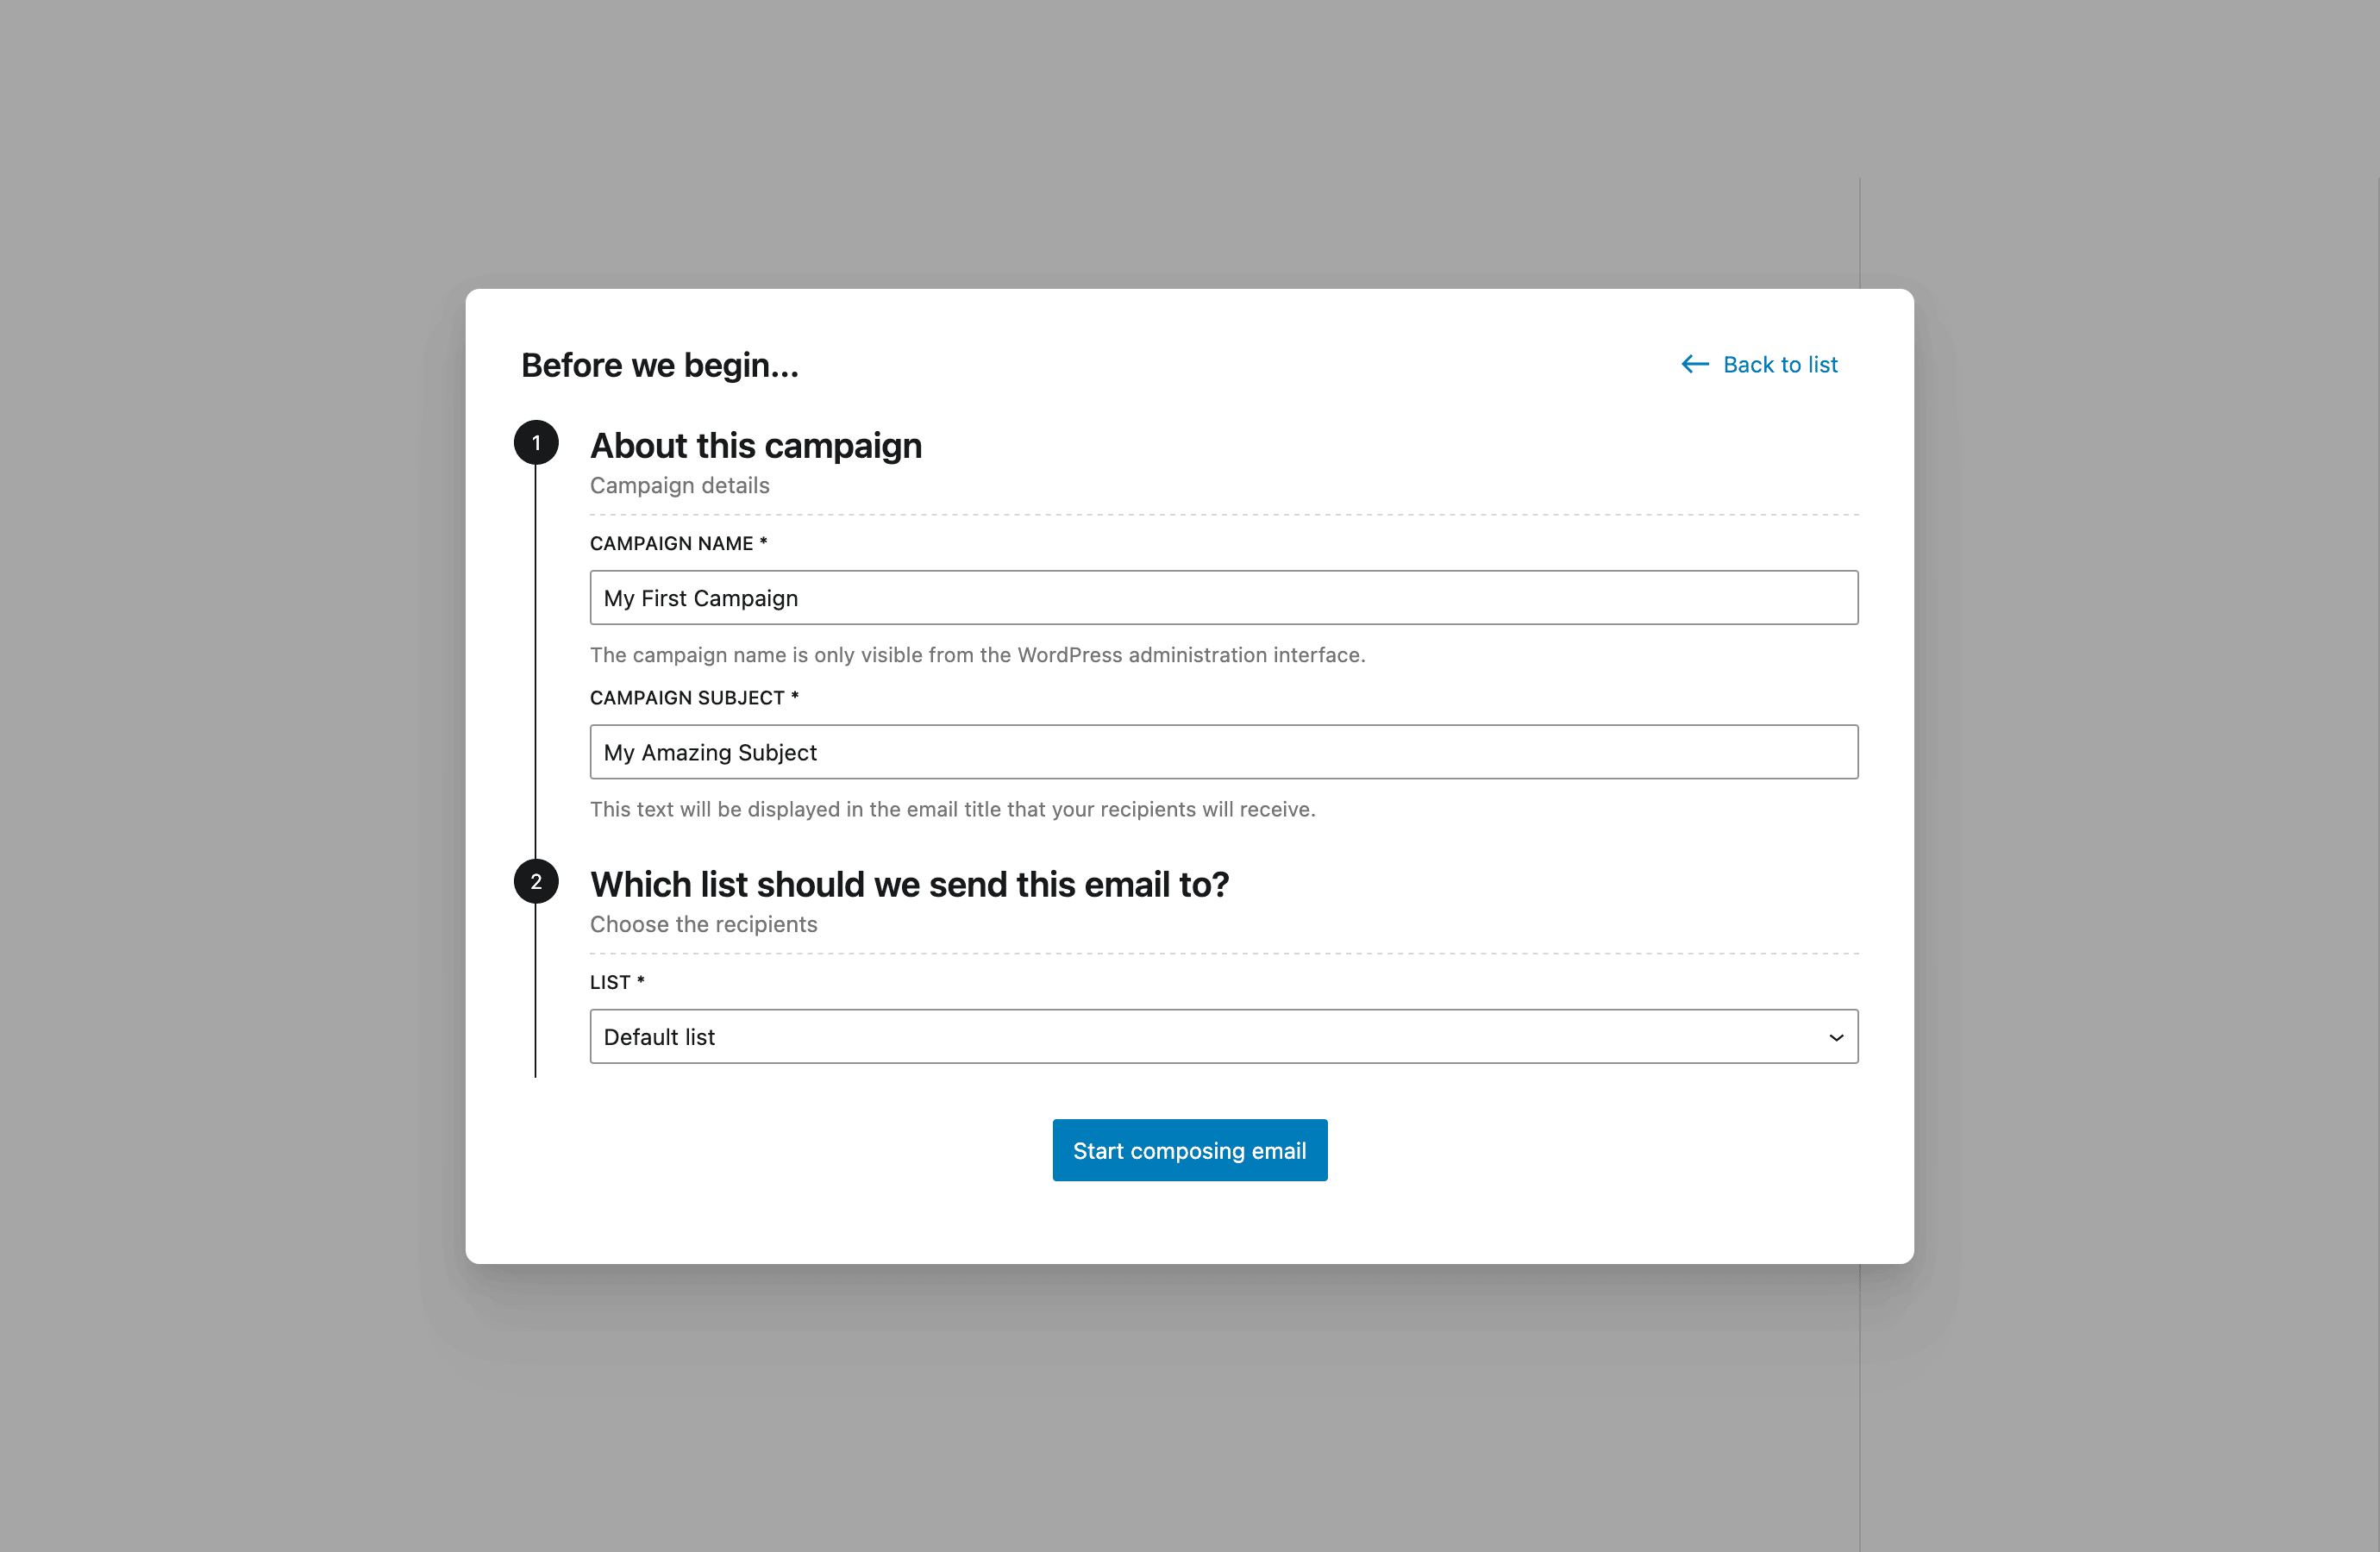Click the About this campaign heading

tap(755, 445)
